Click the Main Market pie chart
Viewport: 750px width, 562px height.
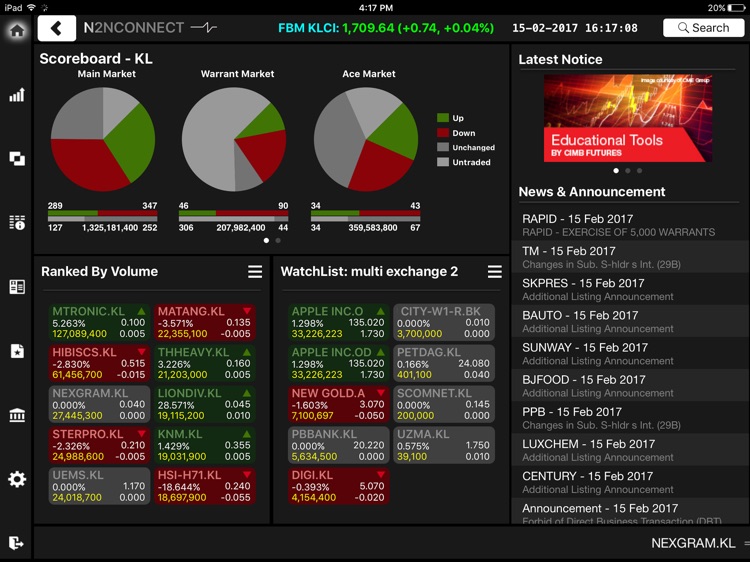(103, 139)
